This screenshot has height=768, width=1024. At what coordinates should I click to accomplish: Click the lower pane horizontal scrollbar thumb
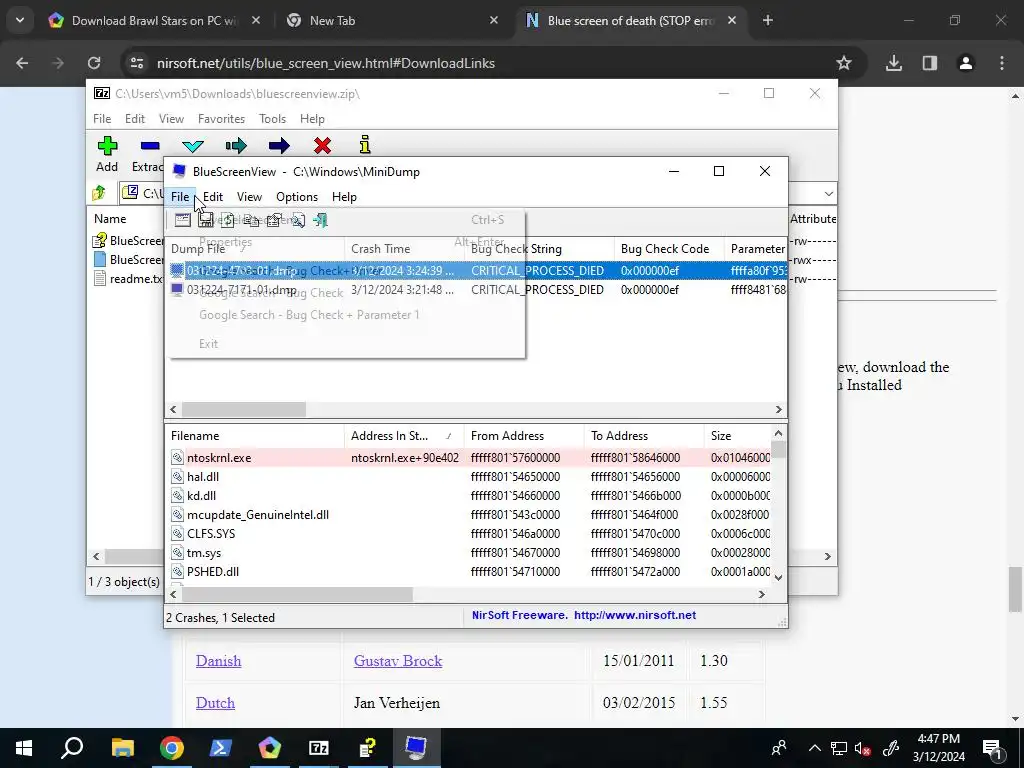coord(296,594)
